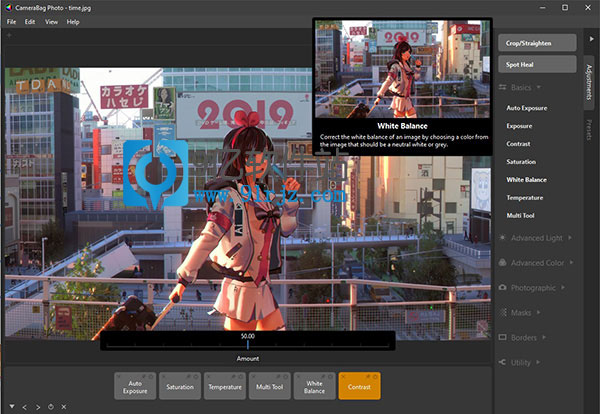Click the X icon in bottom-left bar
The image size is (600, 414).
[64, 406]
